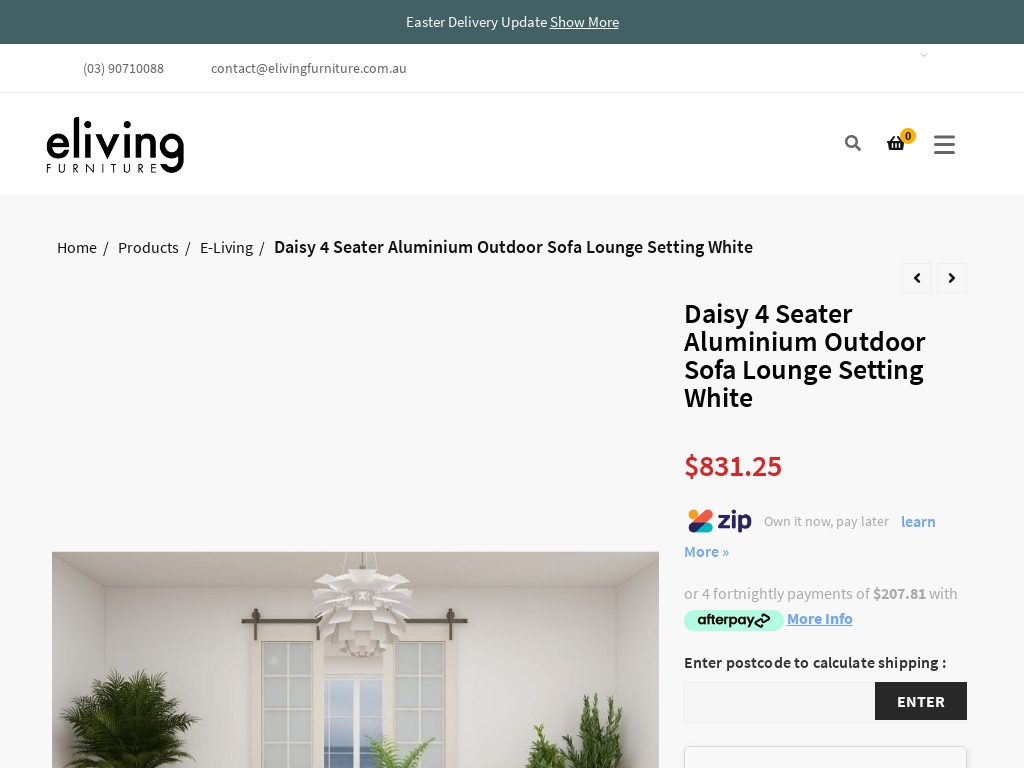
Task: Click the contact email address
Action: (308, 69)
